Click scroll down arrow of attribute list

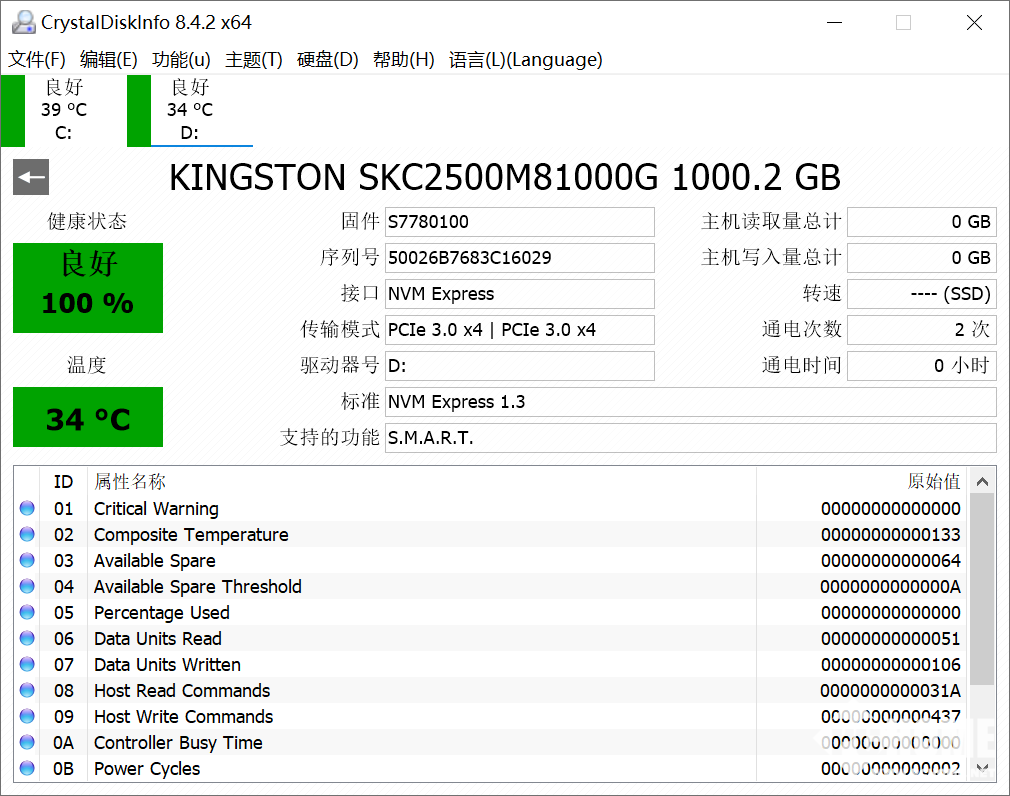[982, 768]
